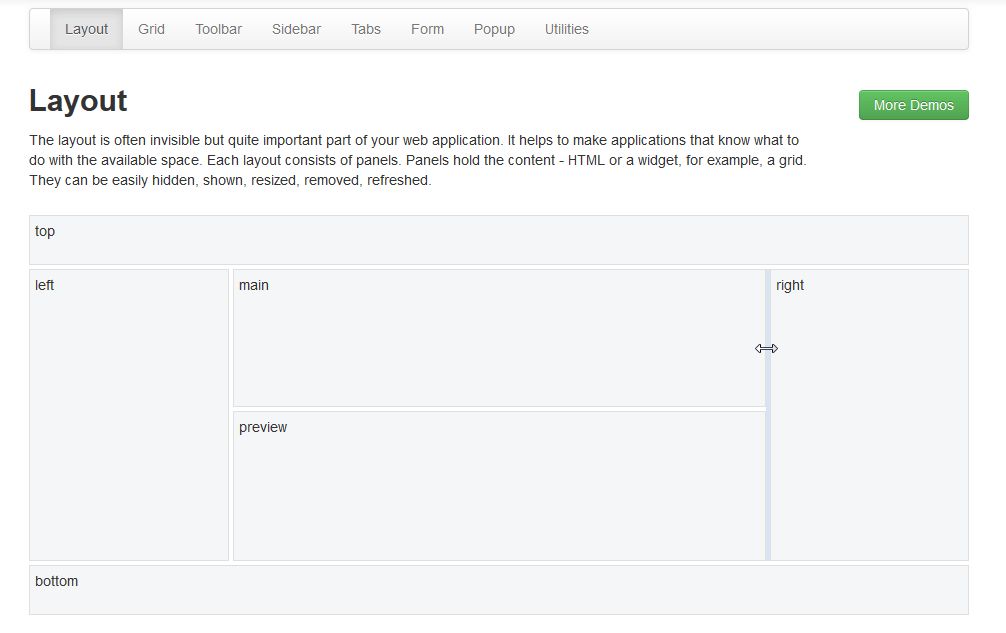
Task: Click inside the top panel
Action: tap(500, 240)
